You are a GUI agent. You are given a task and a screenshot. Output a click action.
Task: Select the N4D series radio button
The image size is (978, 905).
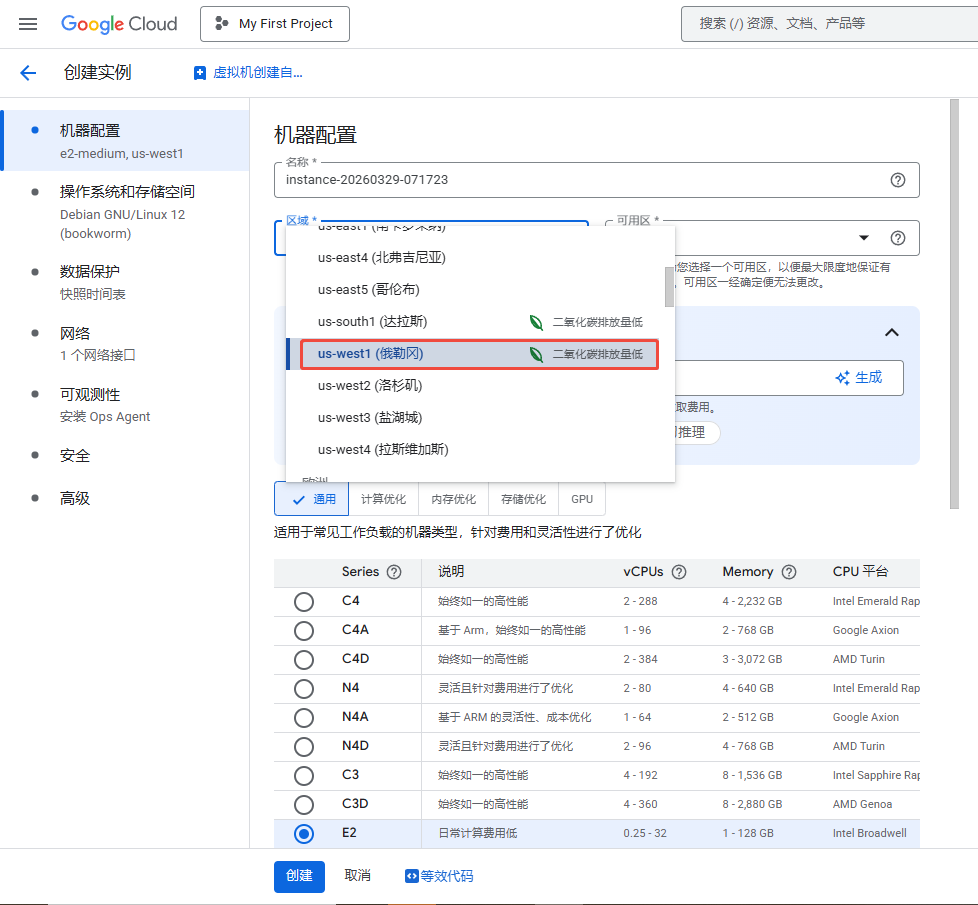(x=304, y=747)
